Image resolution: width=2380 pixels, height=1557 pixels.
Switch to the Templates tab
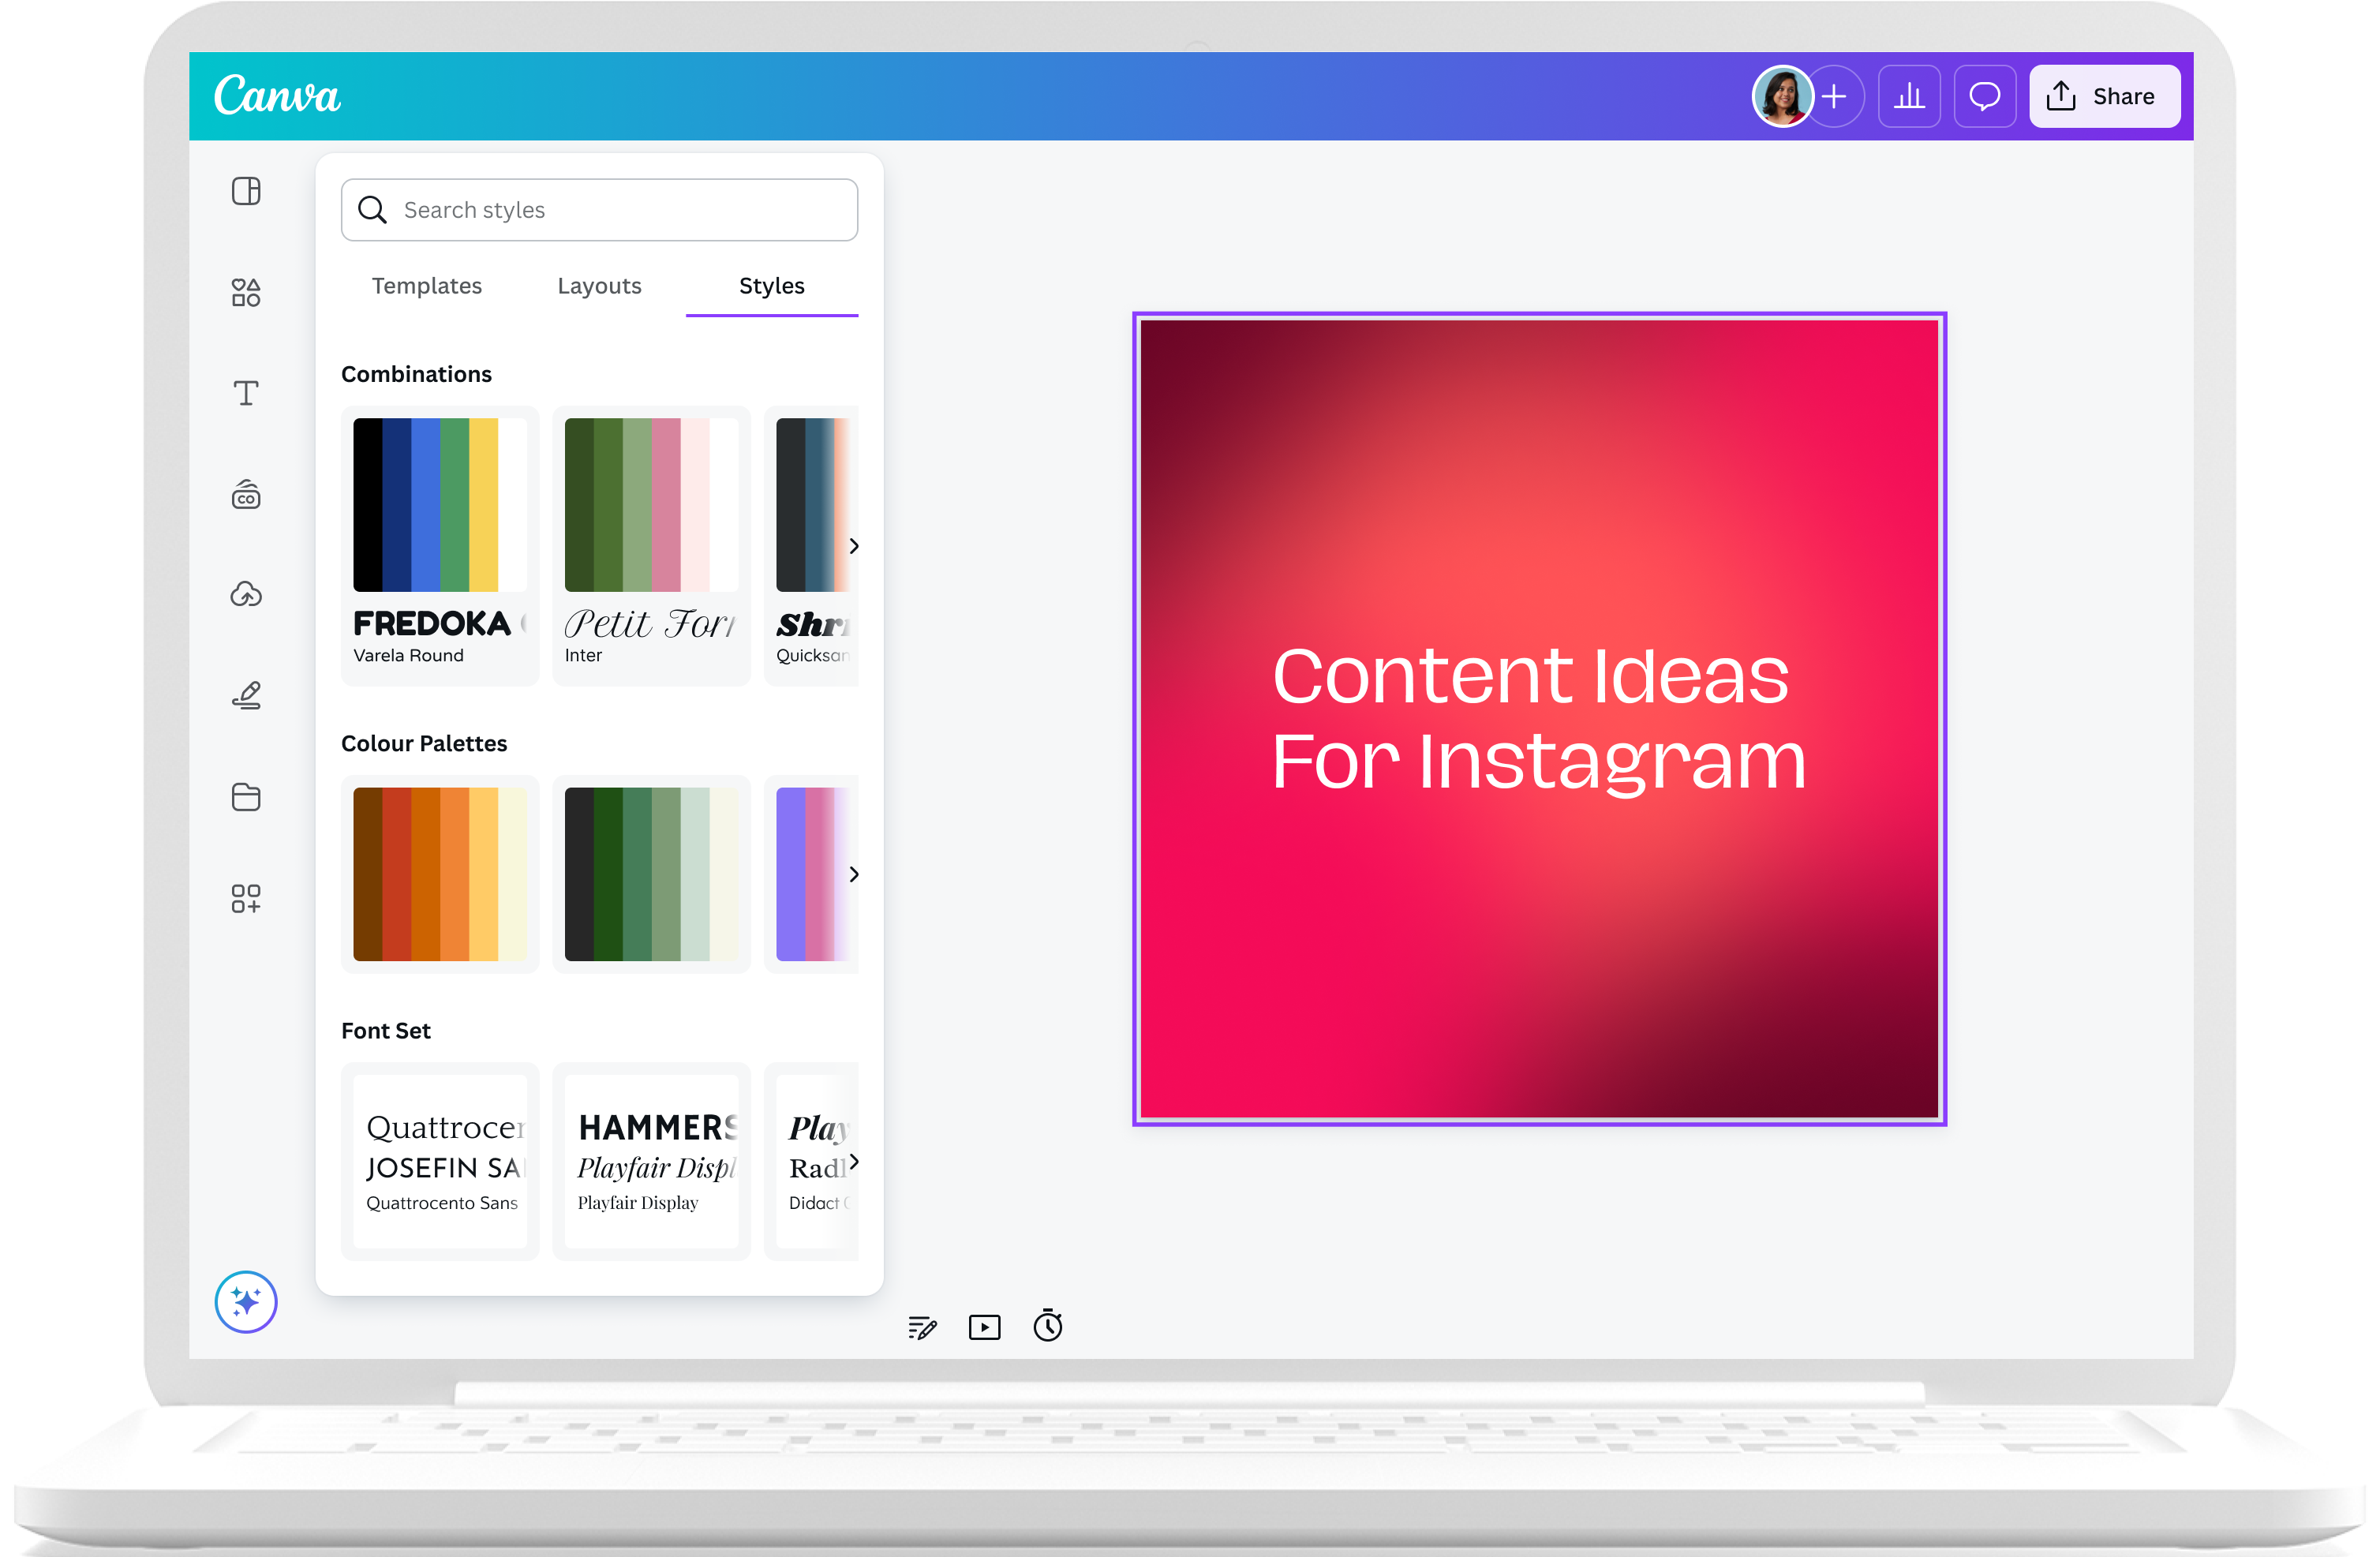(x=426, y=286)
